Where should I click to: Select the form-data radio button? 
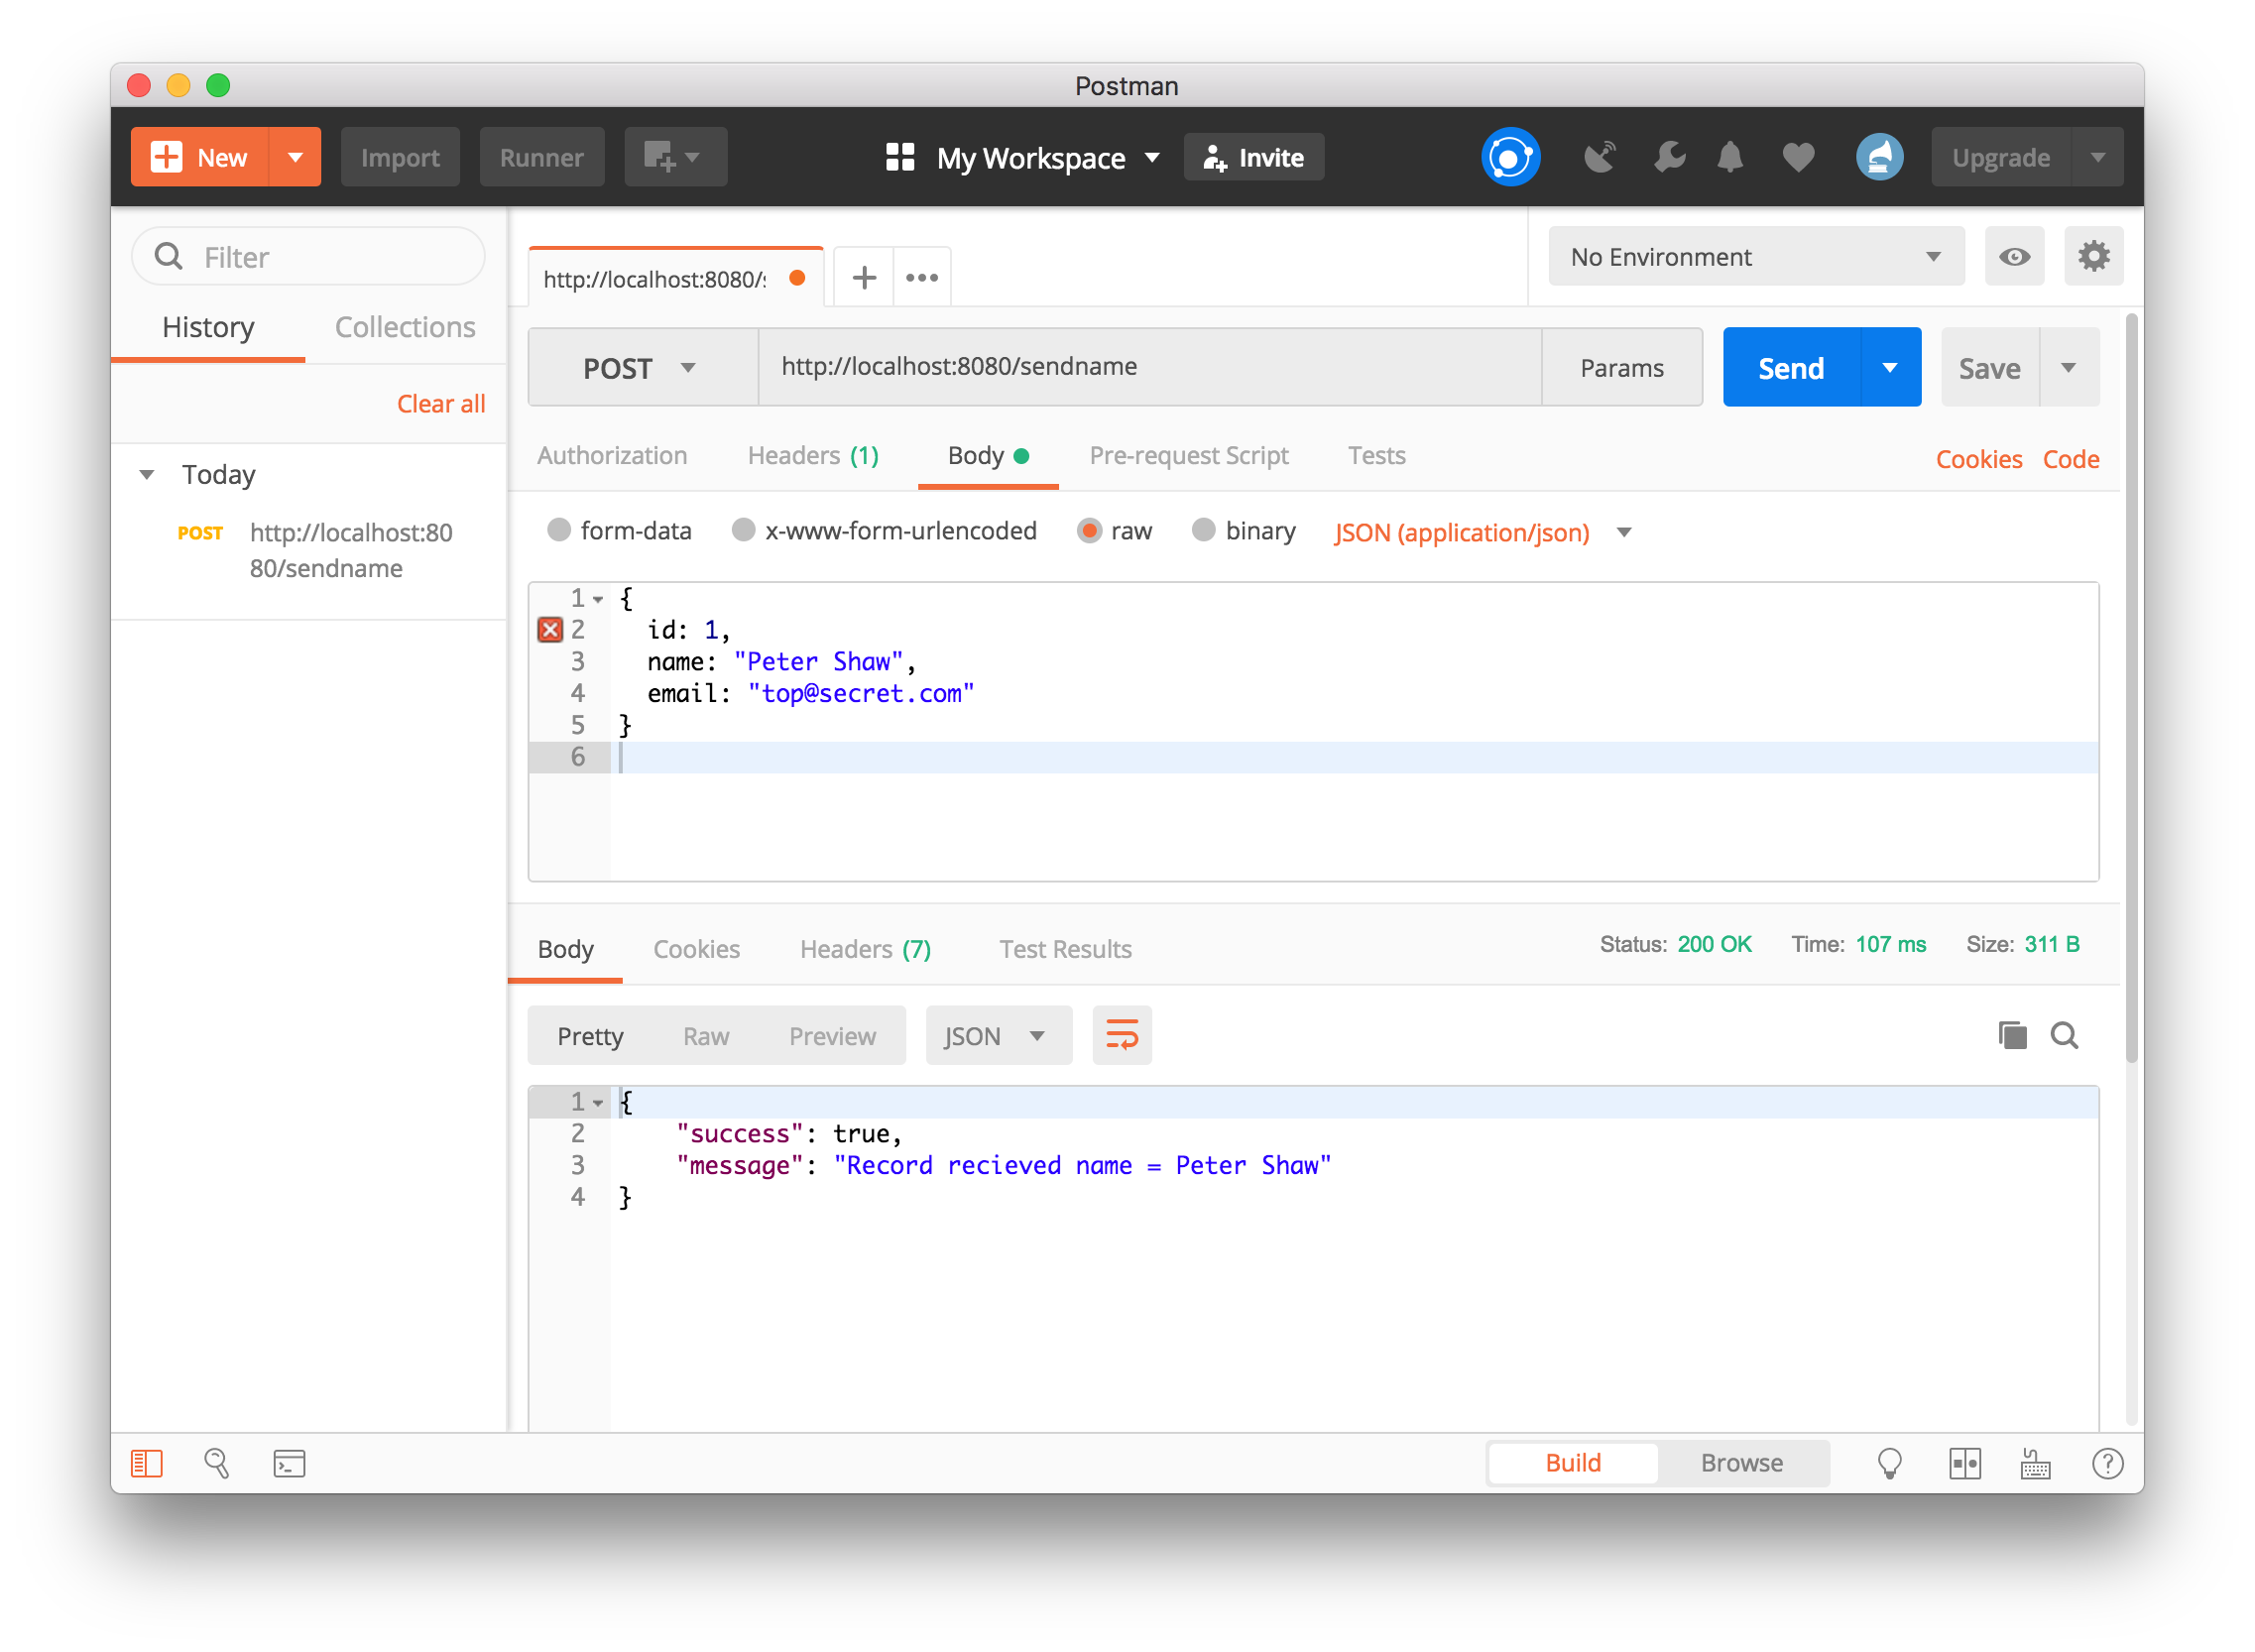click(x=559, y=530)
